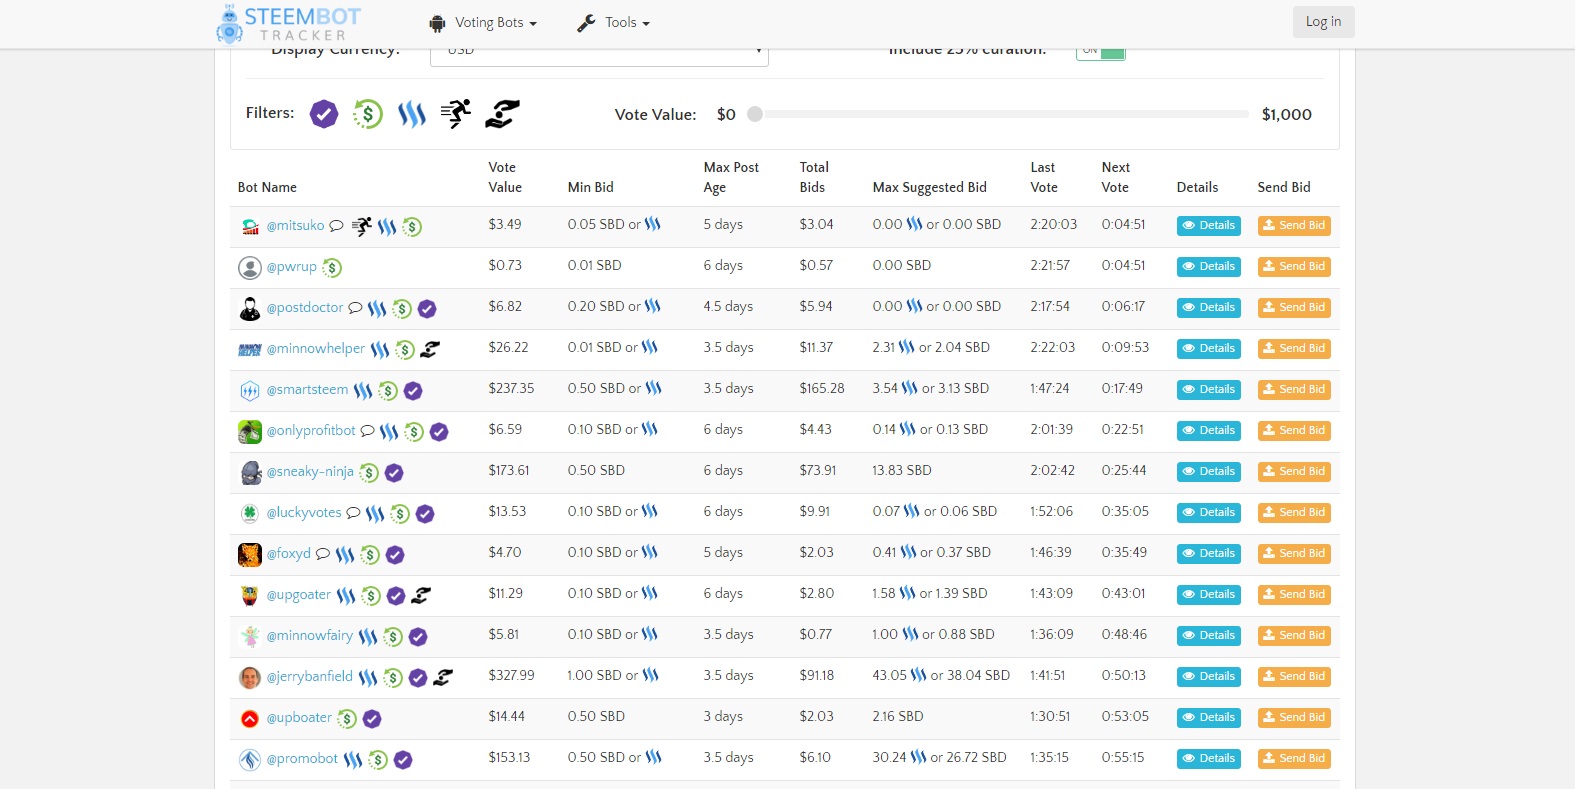Image resolution: width=1575 pixels, height=789 pixels.
Task: Click Steem logo icon in @minnowfairy row
Action: (x=368, y=637)
